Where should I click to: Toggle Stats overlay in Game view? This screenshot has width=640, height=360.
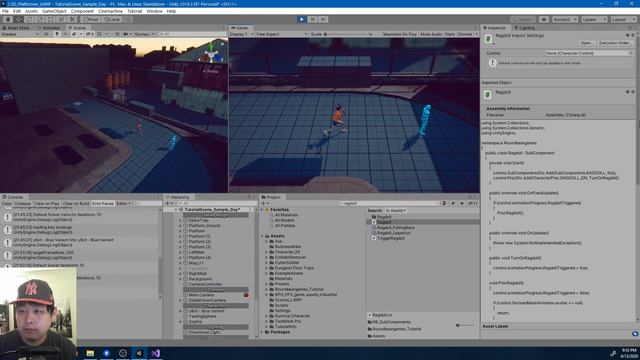[449, 34]
